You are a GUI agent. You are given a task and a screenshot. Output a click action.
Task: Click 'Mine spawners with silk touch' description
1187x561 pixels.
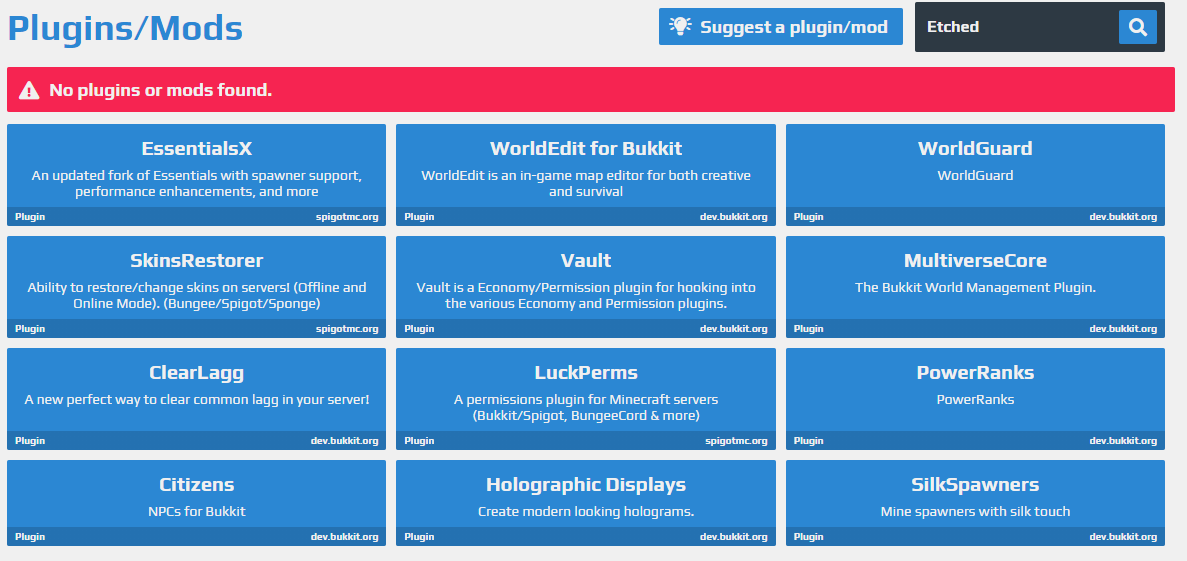[975, 511]
